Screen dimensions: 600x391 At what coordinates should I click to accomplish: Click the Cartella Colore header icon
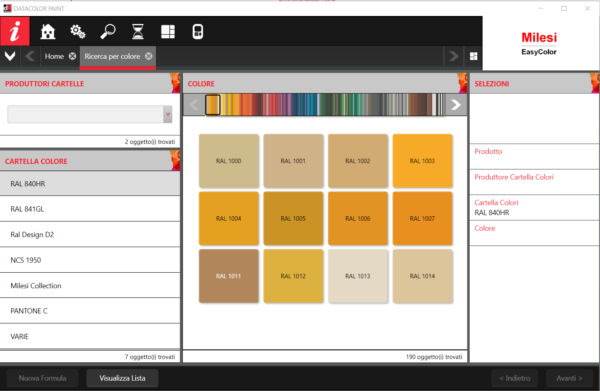point(175,161)
